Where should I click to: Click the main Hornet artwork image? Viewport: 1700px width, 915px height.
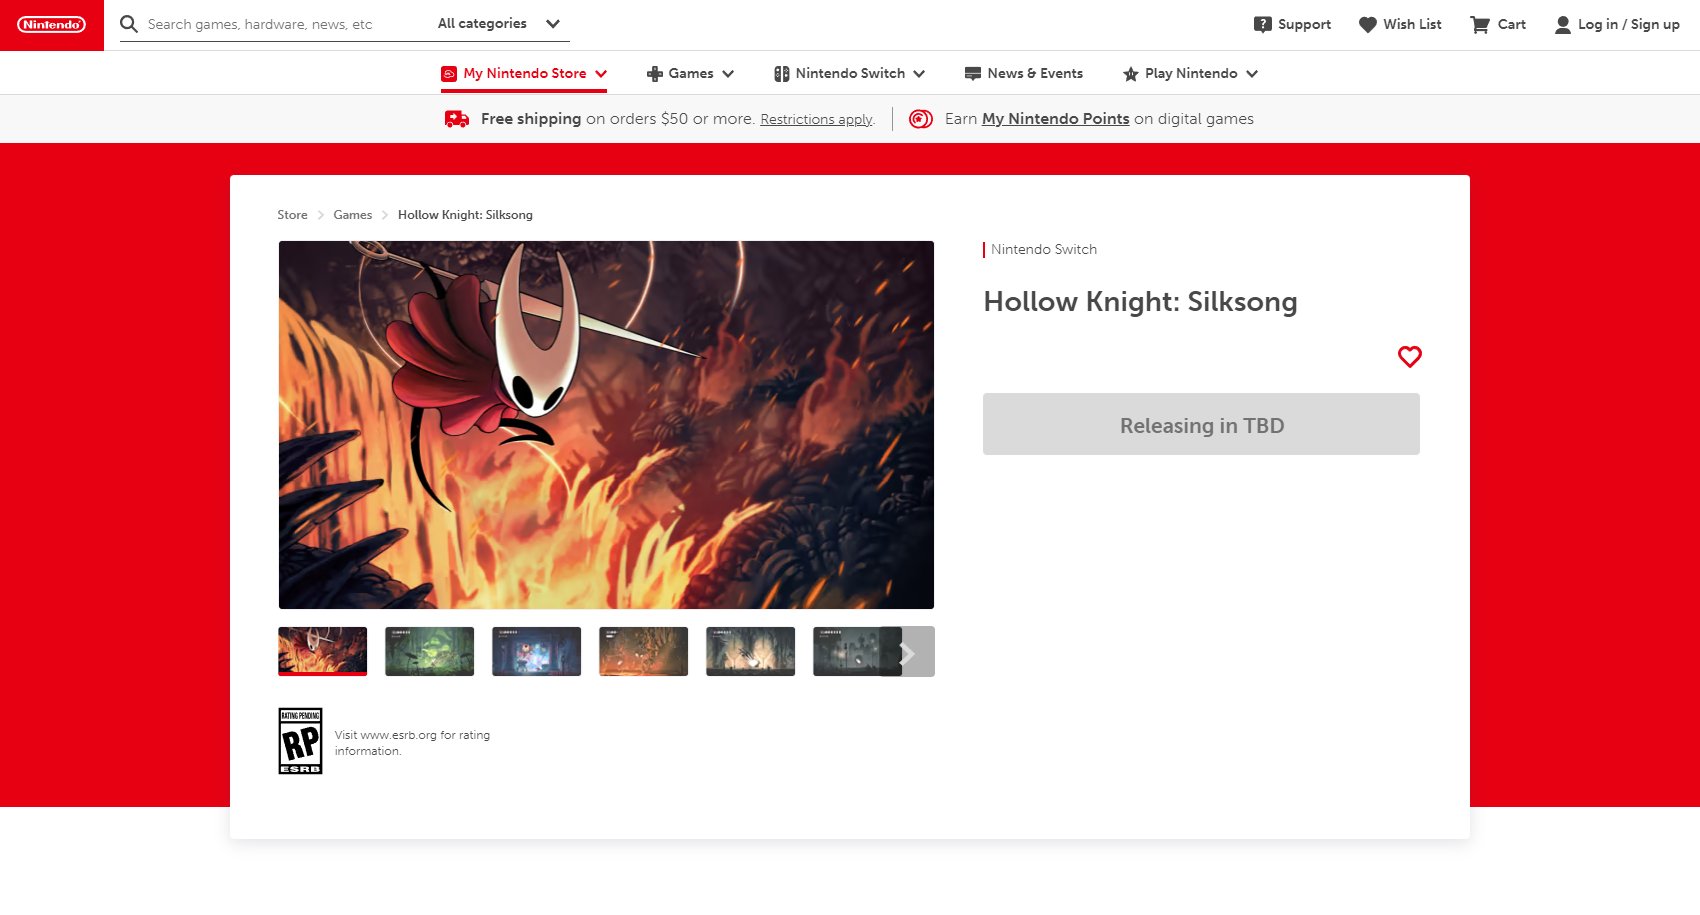[x=606, y=425]
